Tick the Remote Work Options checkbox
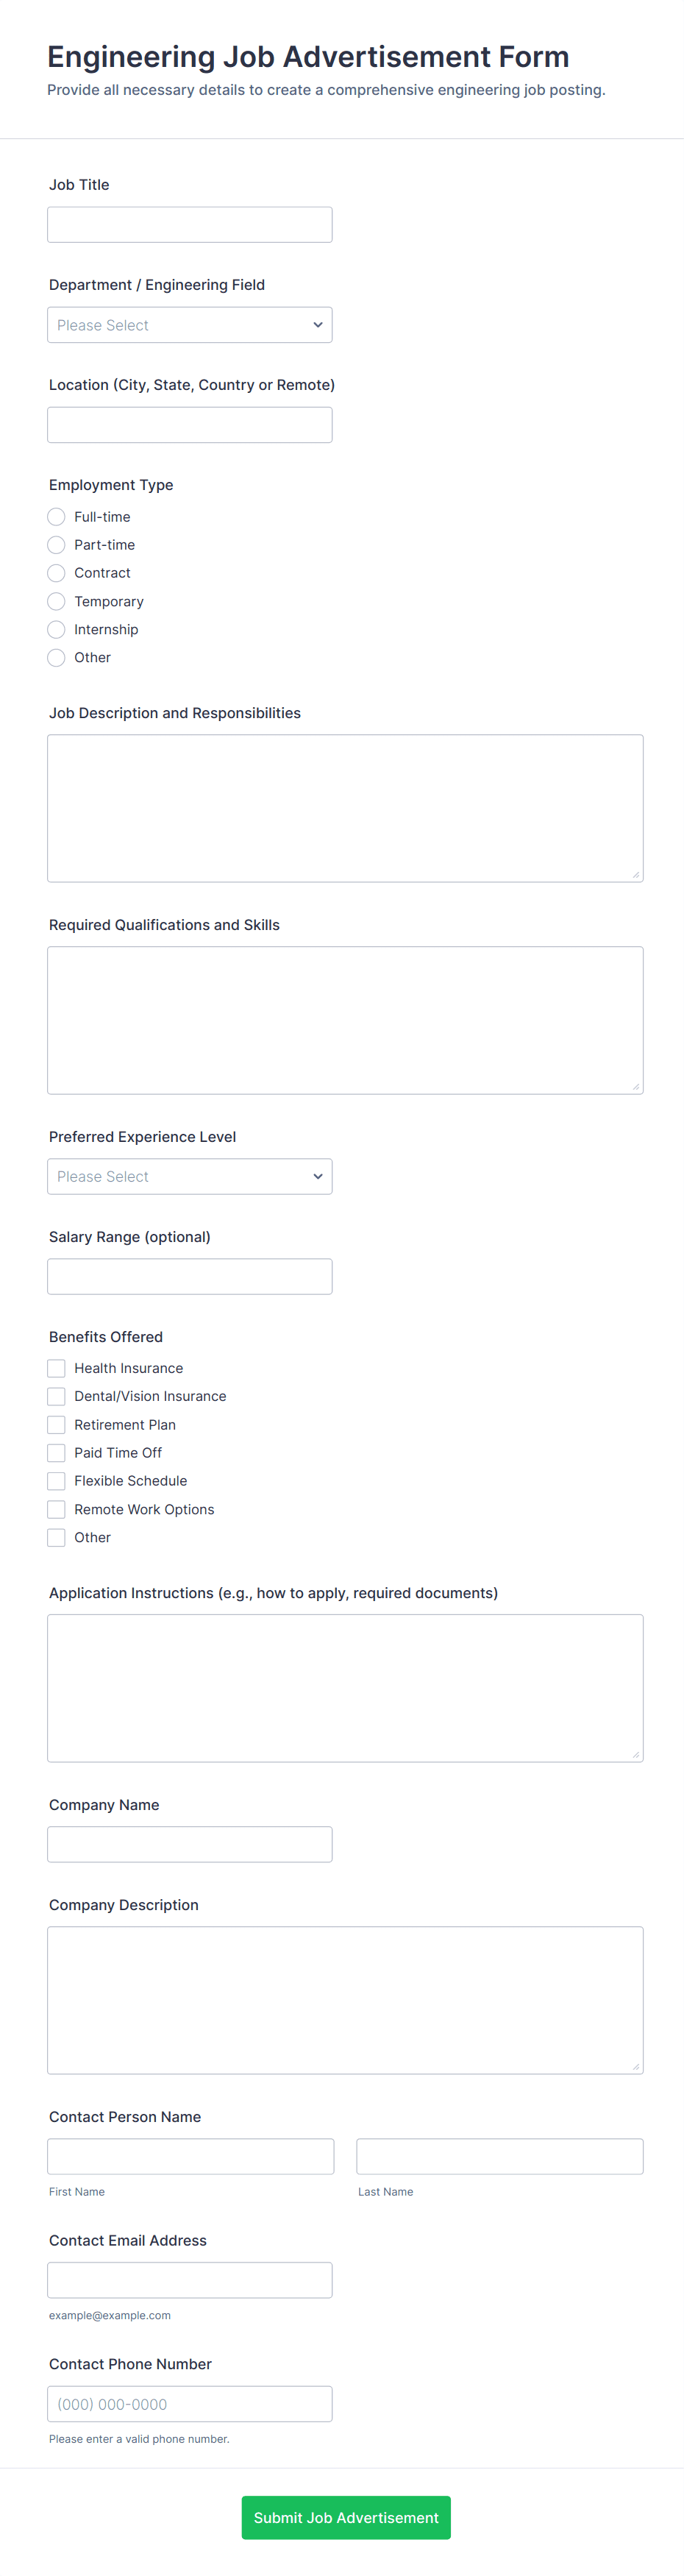Image resolution: width=684 pixels, height=2576 pixels. [x=57, y=1509]
